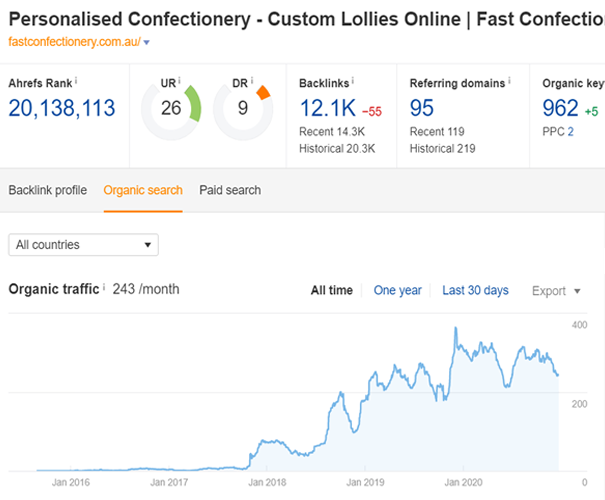Click the UR 26 gauge
Screen dimensions: 605x500
point(171,109)
